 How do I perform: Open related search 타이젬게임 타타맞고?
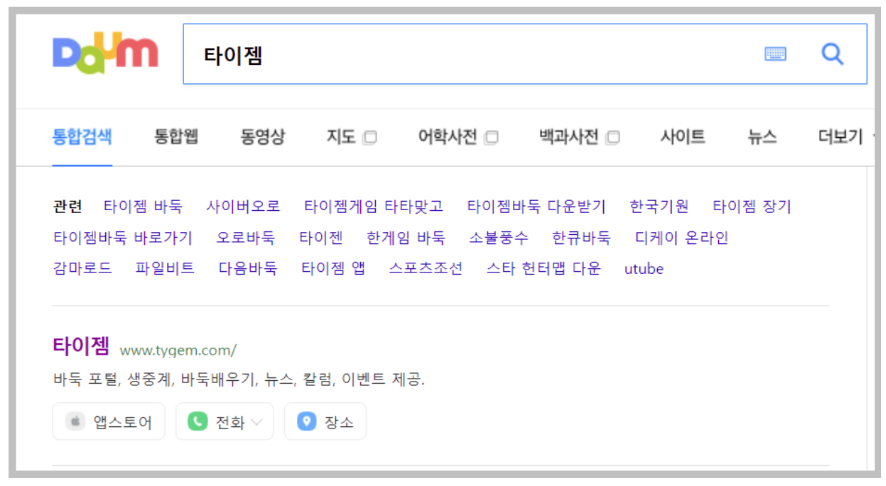click(373, 206)
